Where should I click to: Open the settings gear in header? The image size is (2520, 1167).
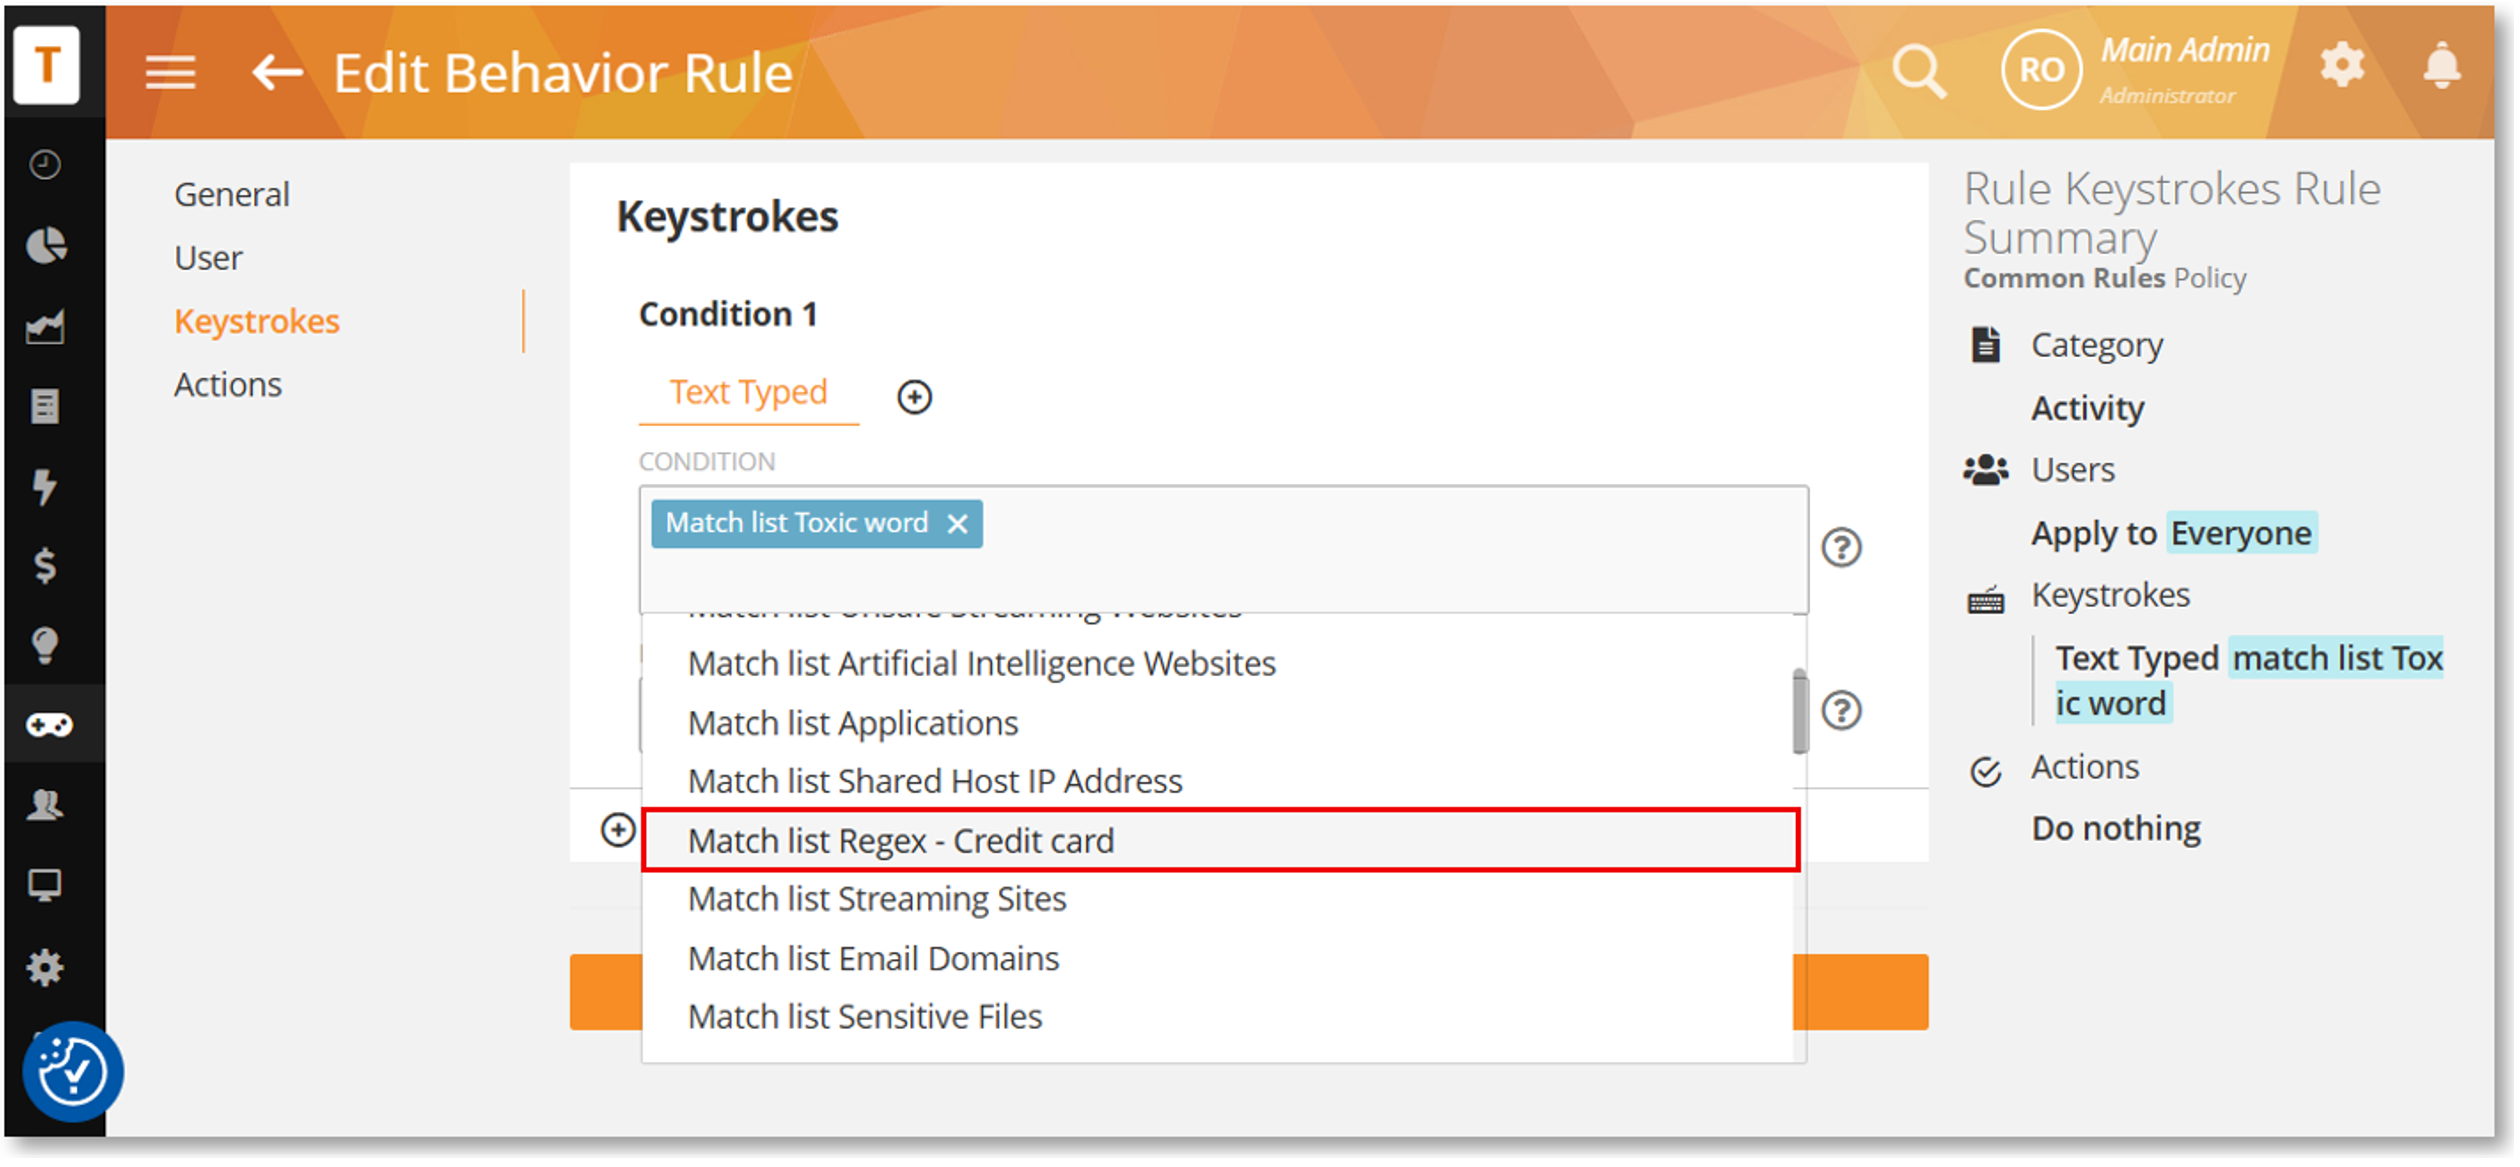coord(2341,67)
